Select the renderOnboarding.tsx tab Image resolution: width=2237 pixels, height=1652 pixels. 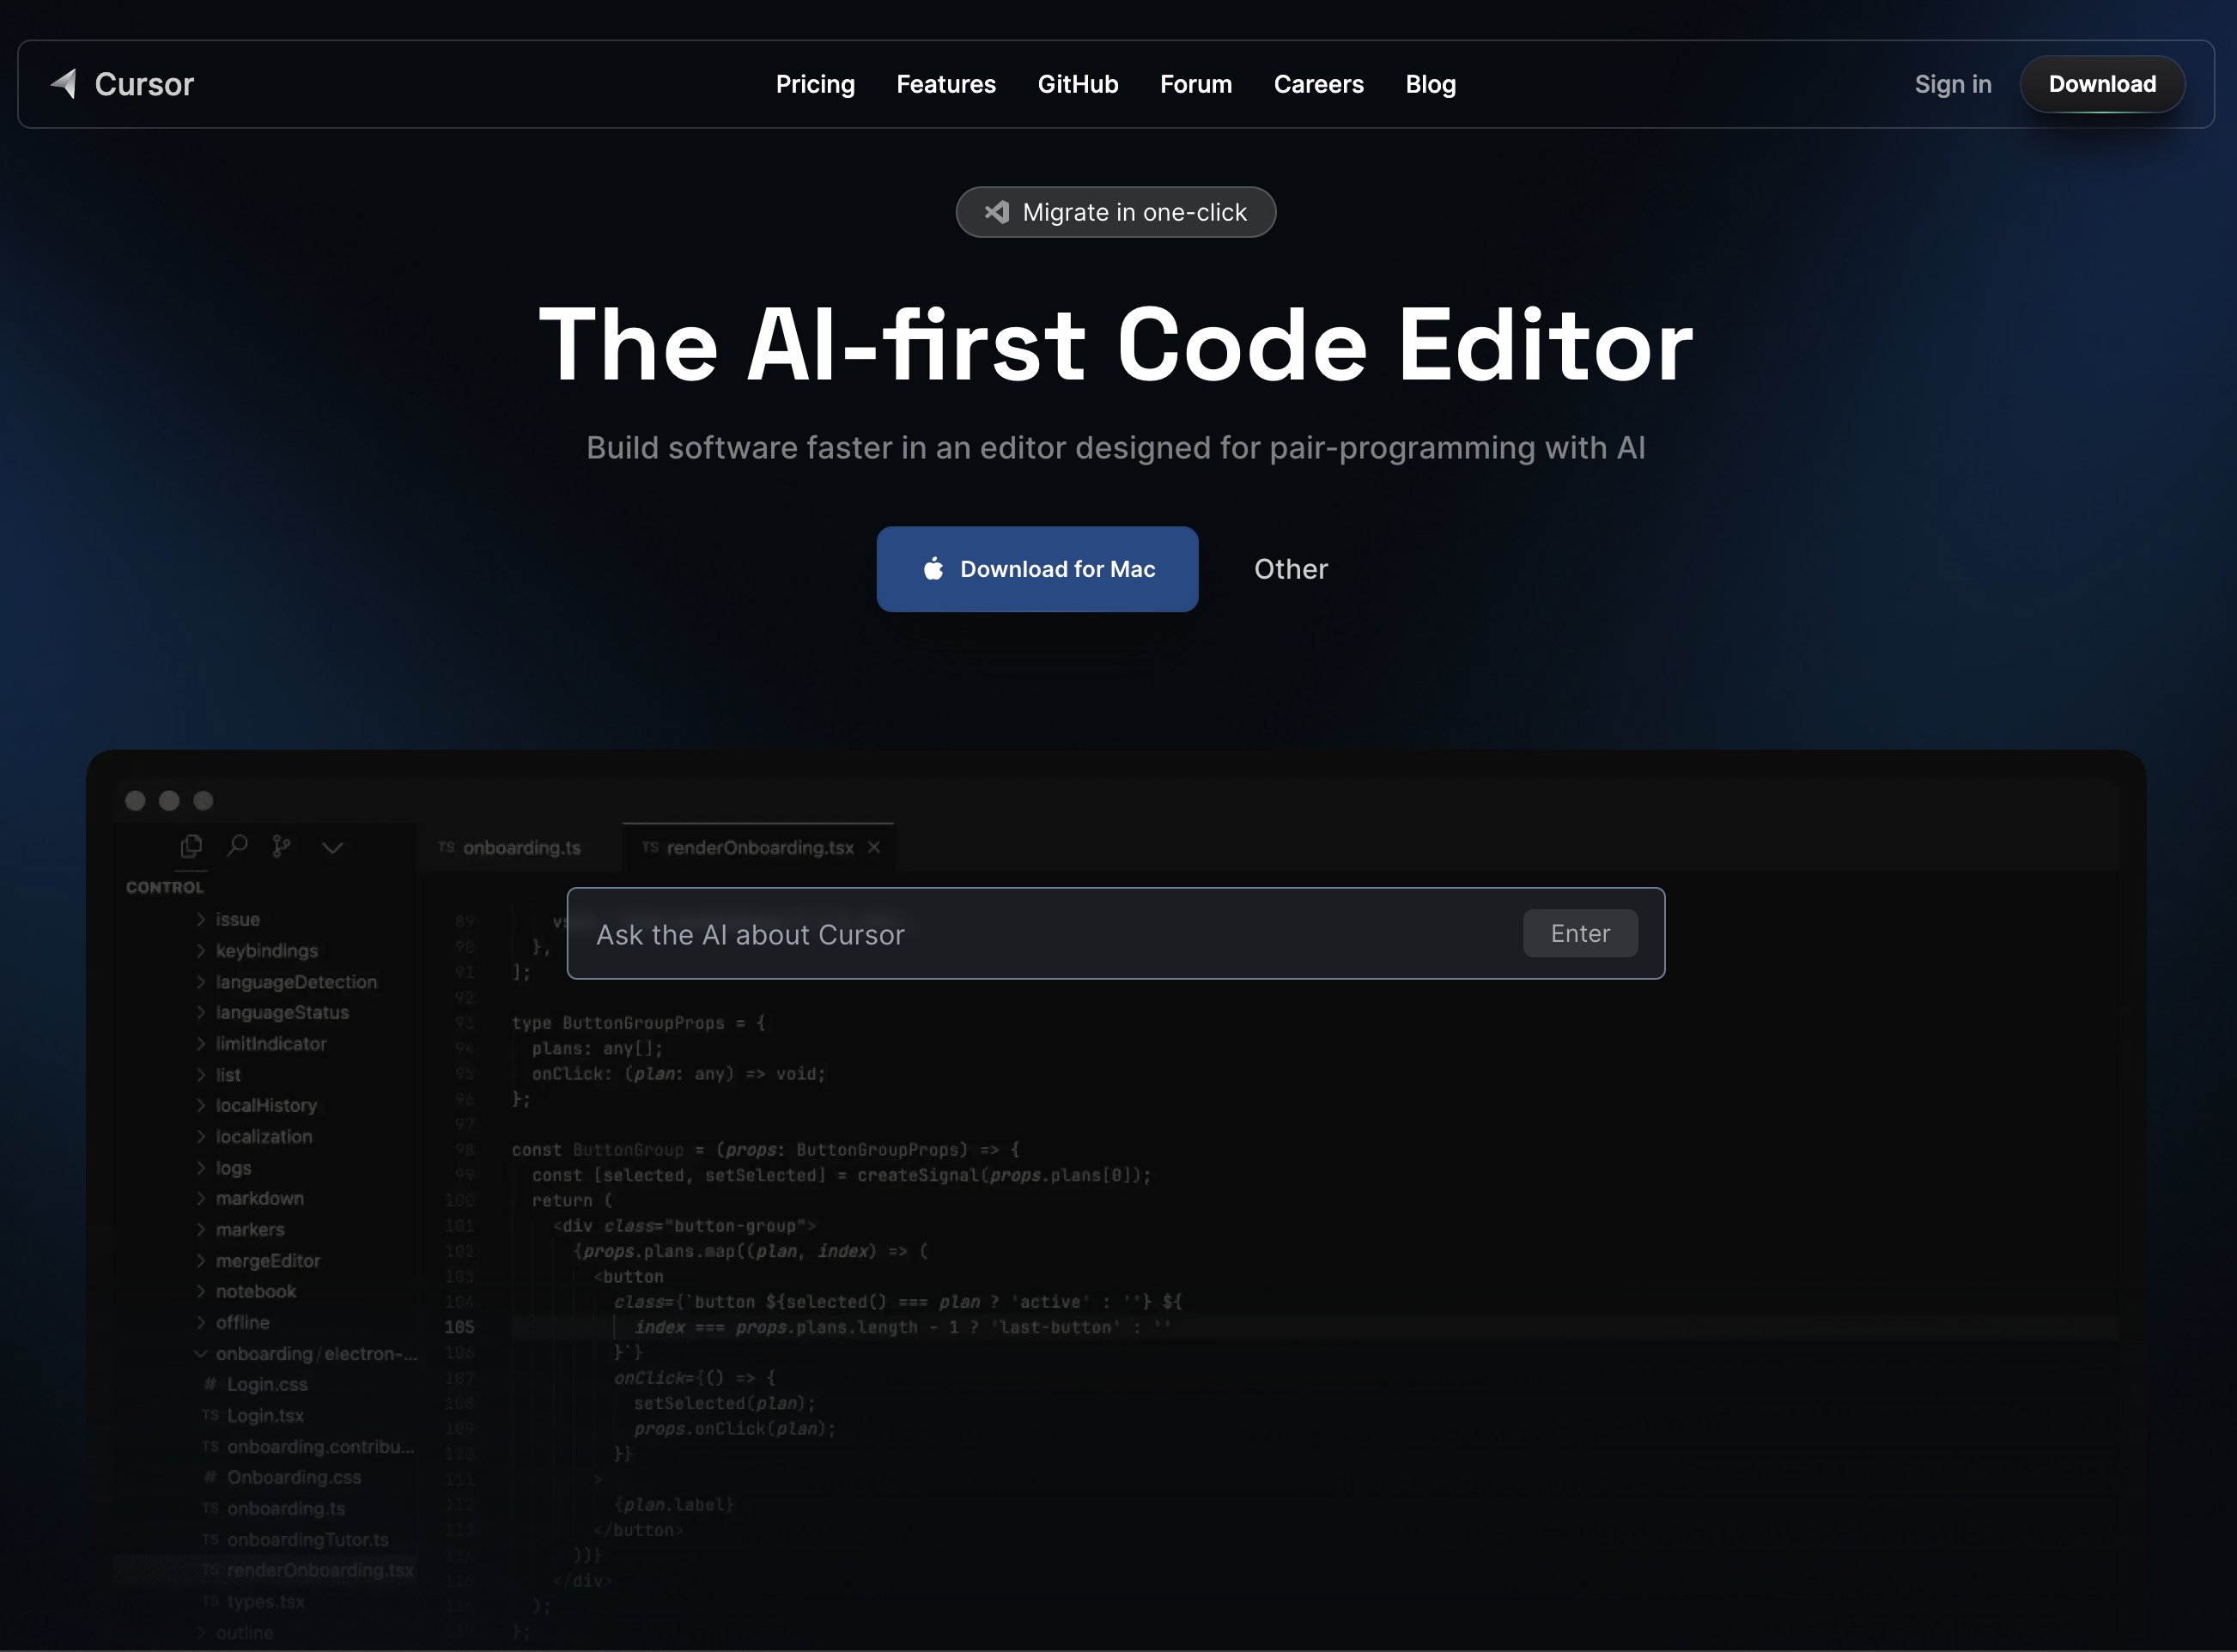point(758,848)
